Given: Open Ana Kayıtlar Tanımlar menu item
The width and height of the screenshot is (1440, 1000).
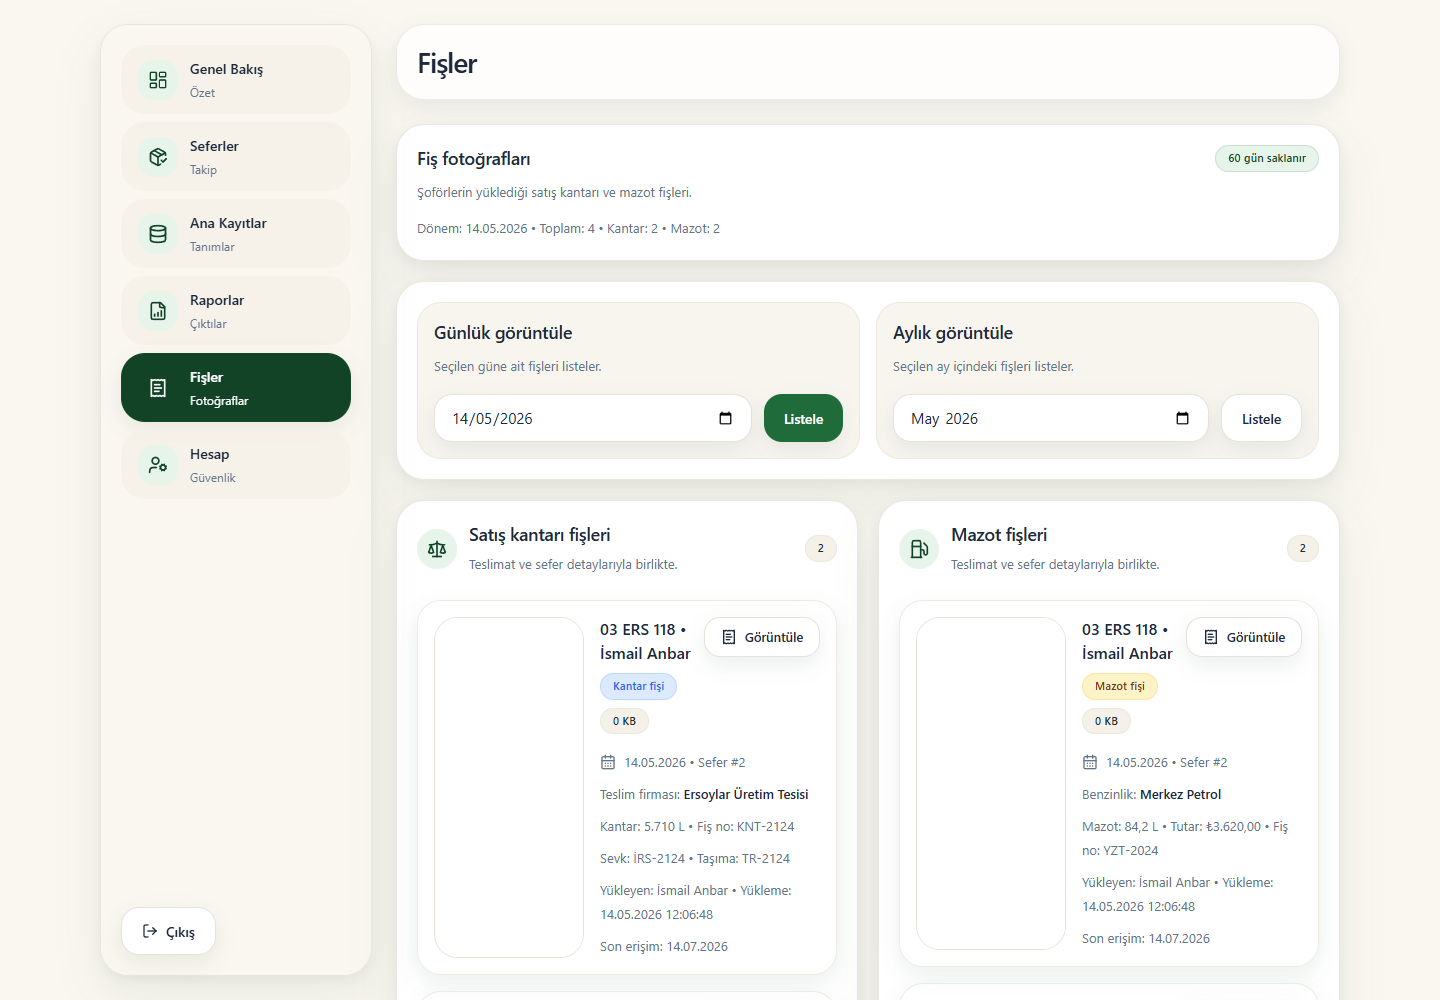Looking at the screenshot, I should point(236,234).
